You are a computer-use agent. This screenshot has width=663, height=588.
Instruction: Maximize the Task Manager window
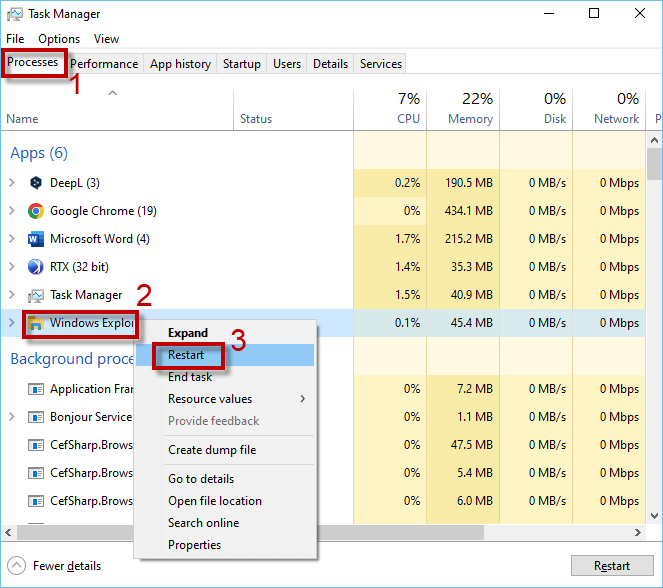[x=594, y=14]
